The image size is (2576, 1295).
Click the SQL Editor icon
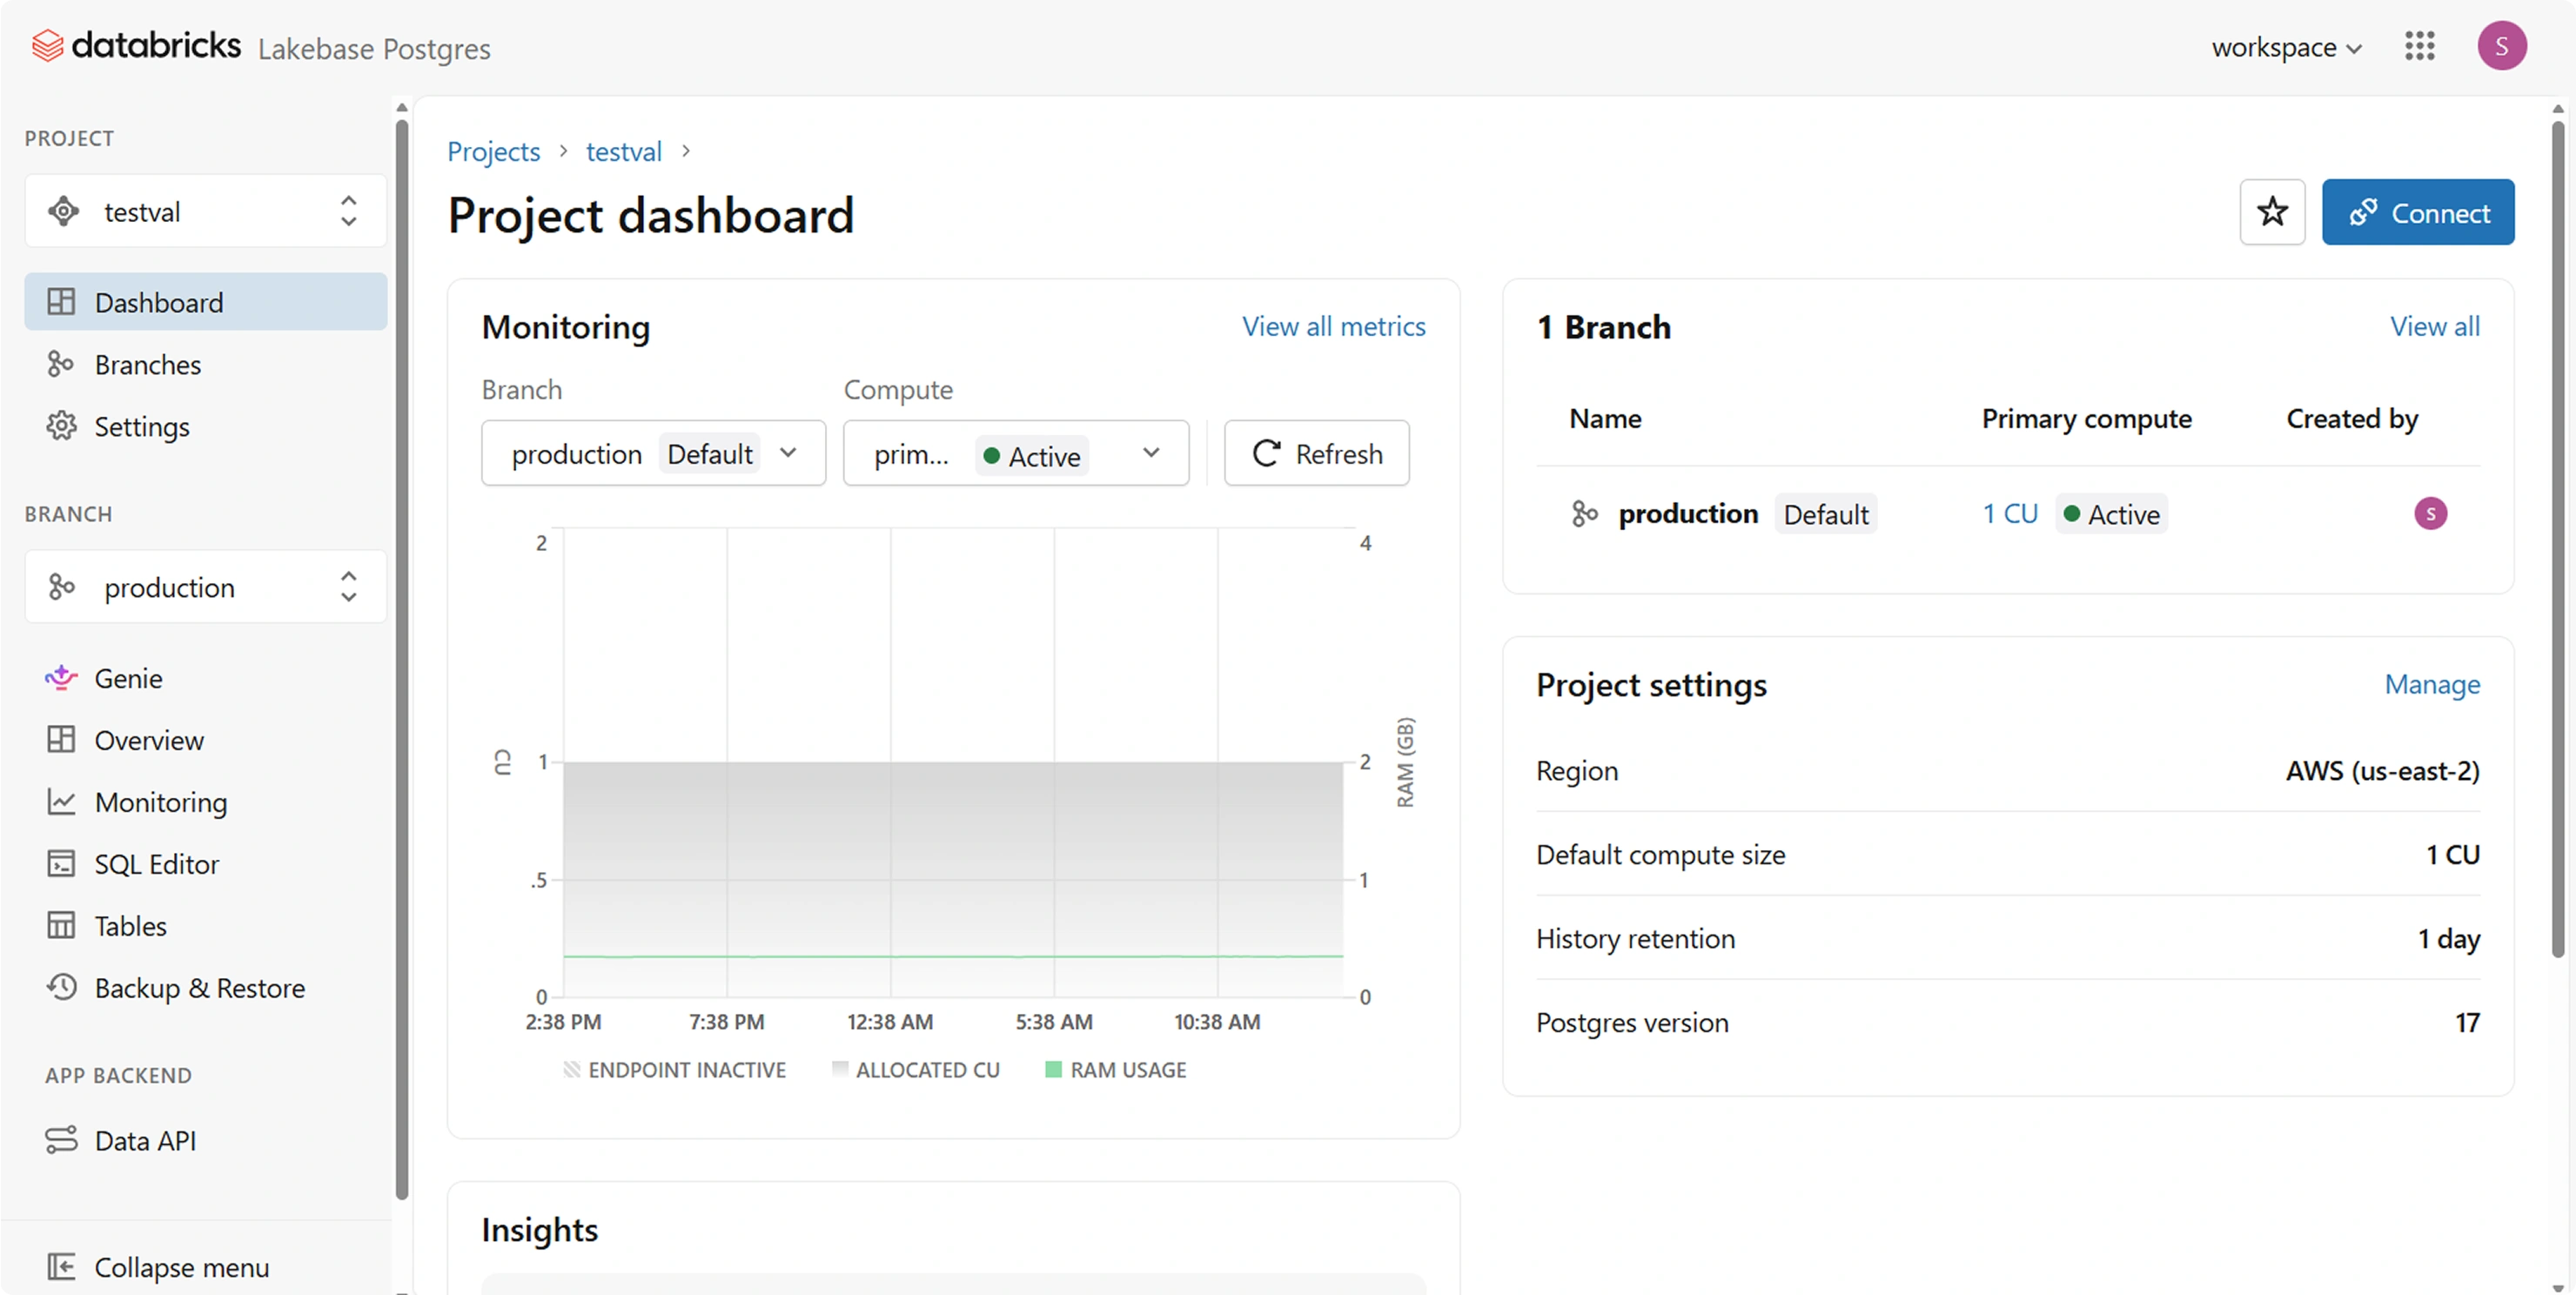point(61,864)
